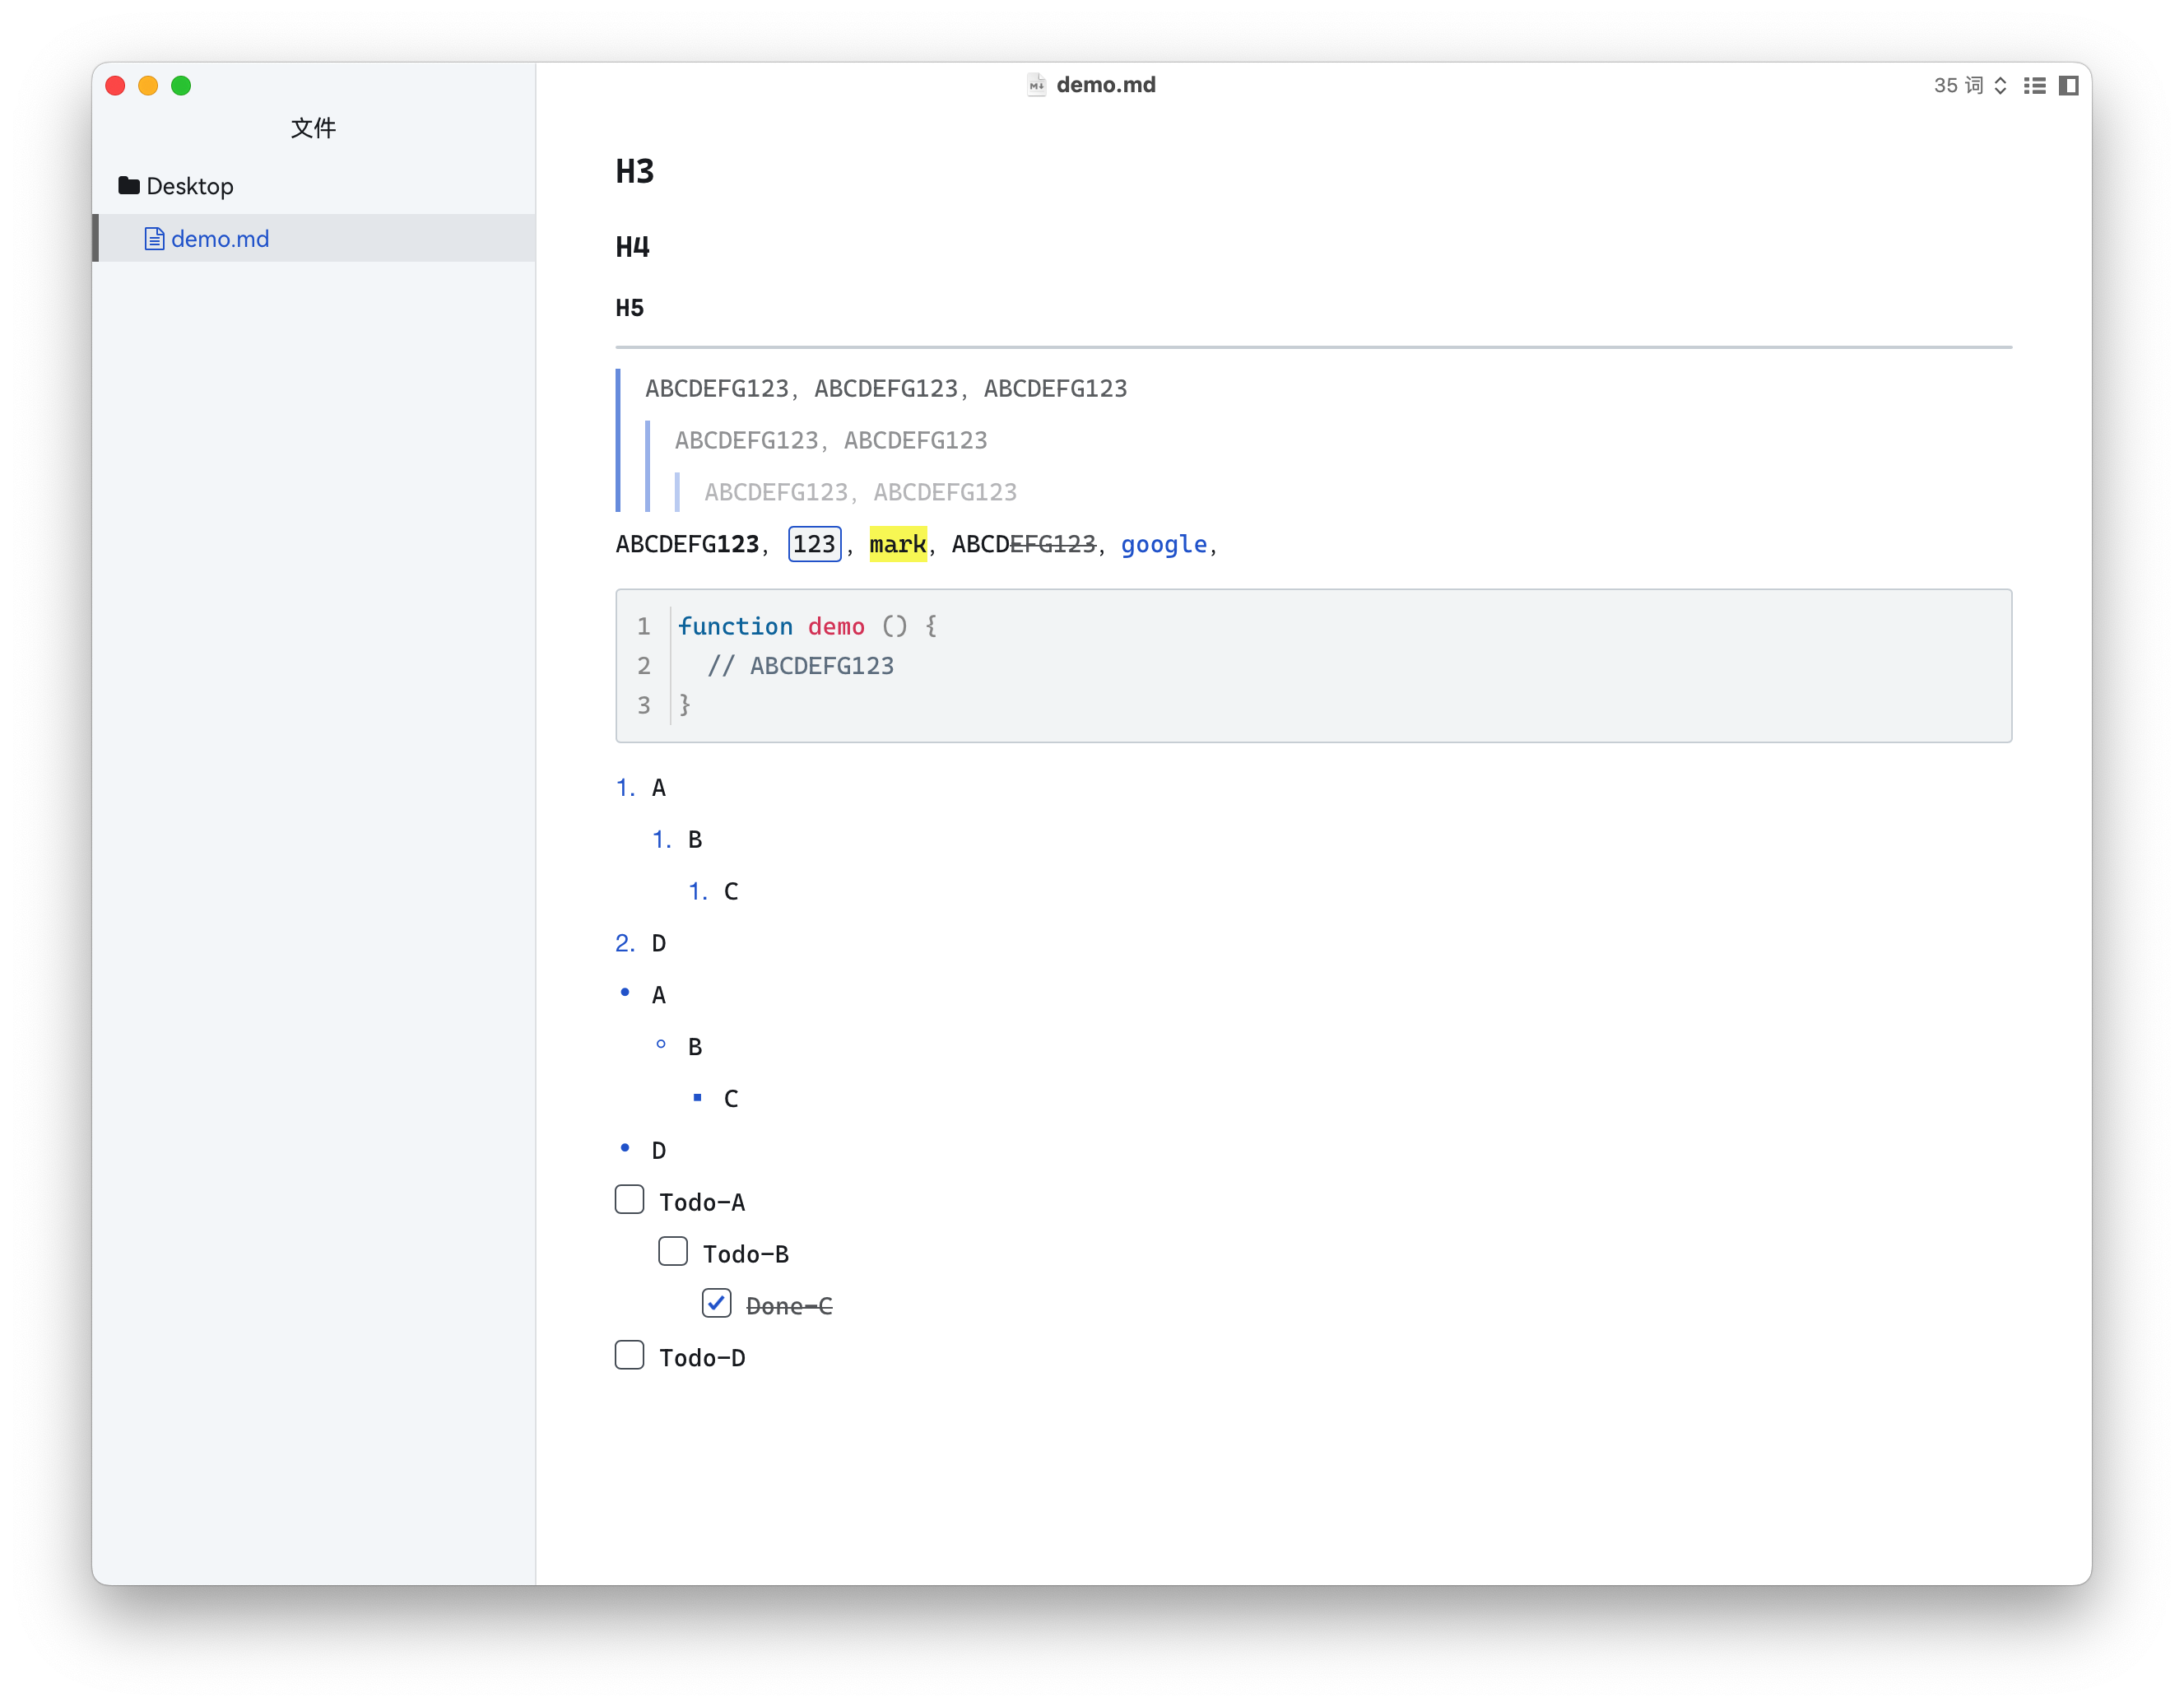Click the yellow highlighted mark text

point(897,544)
